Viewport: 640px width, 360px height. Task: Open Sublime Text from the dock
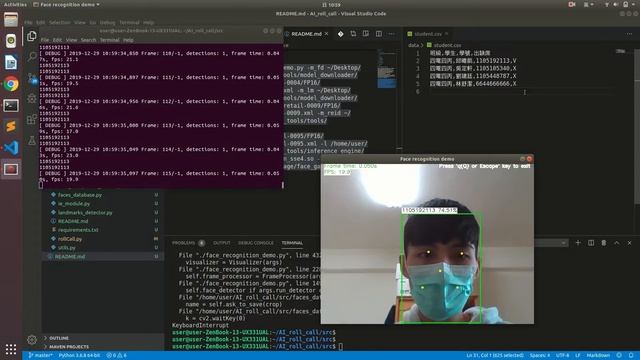click(x=11, y=126)
